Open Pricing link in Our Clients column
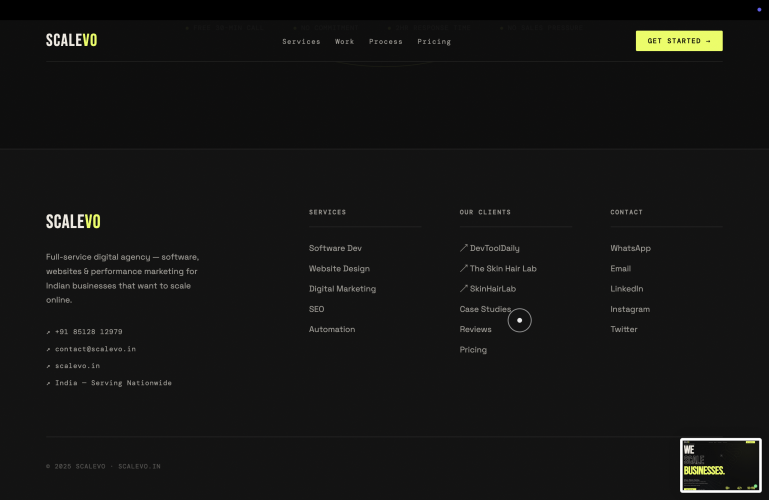Viewport: 769px width, 500px height. pos(473,350)
